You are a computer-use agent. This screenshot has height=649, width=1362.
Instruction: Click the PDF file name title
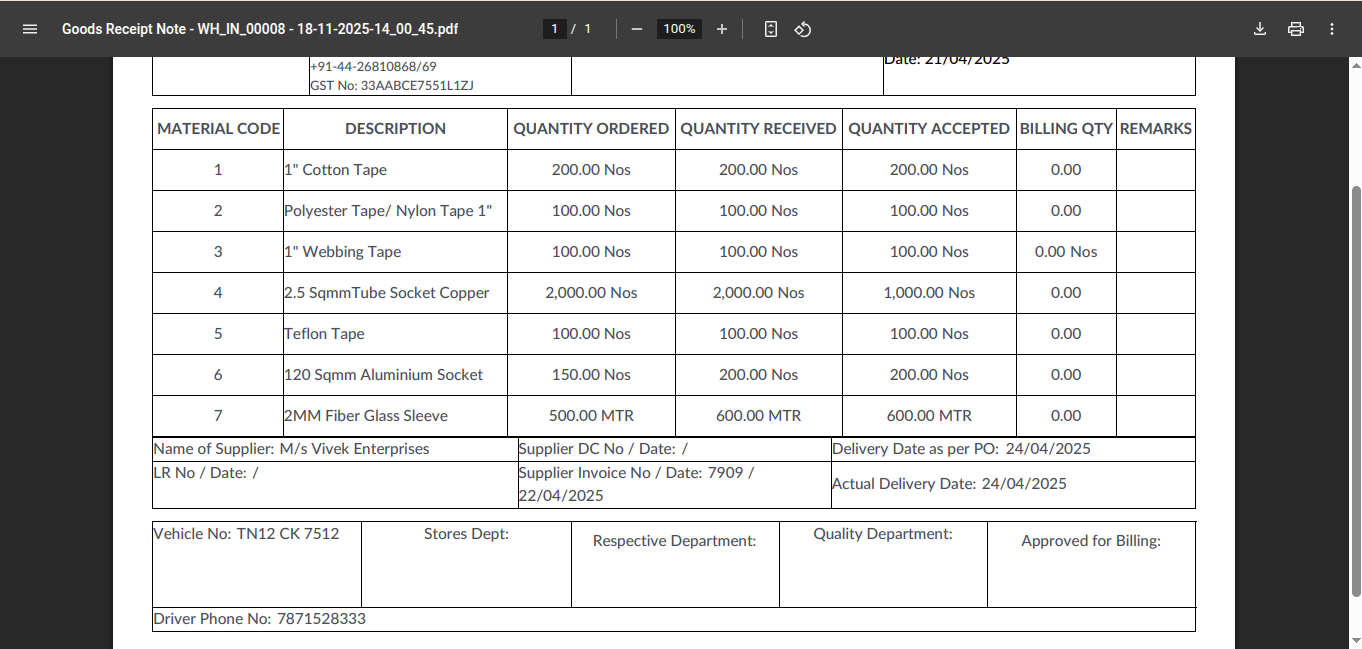pos(260,29)
